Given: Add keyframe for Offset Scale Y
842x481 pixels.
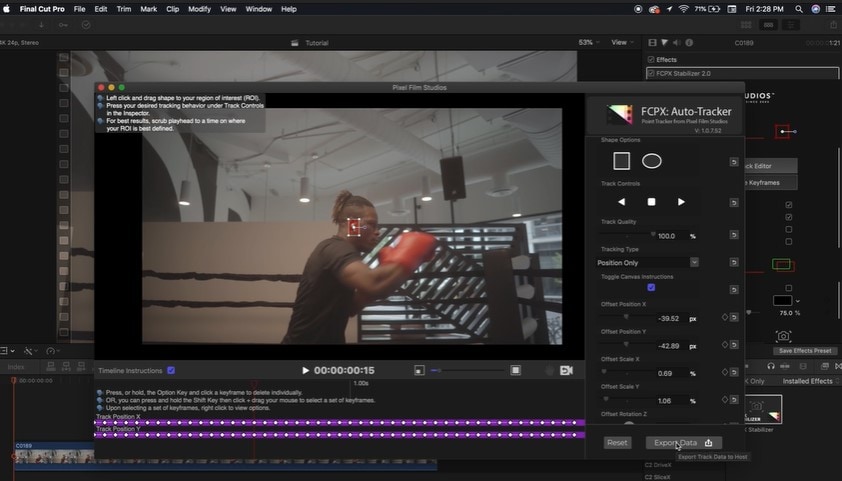Looking at the screenshot, I should point(724,399).
